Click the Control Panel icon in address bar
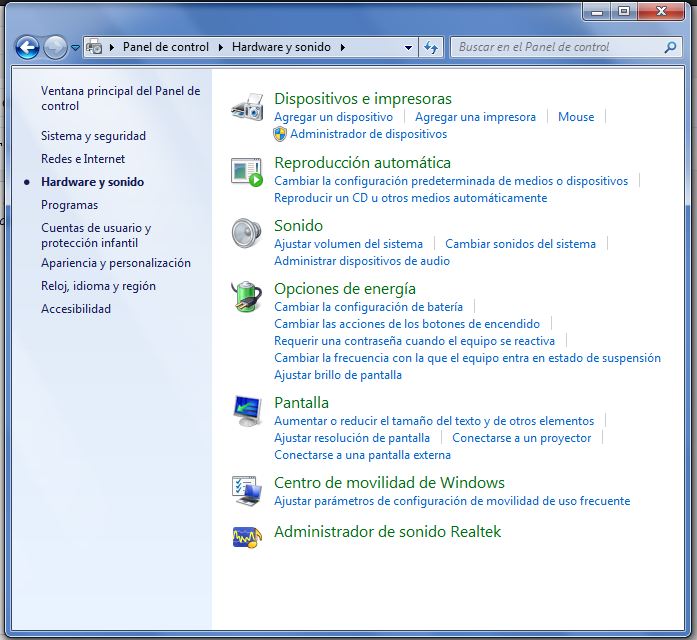 (94, 47)
